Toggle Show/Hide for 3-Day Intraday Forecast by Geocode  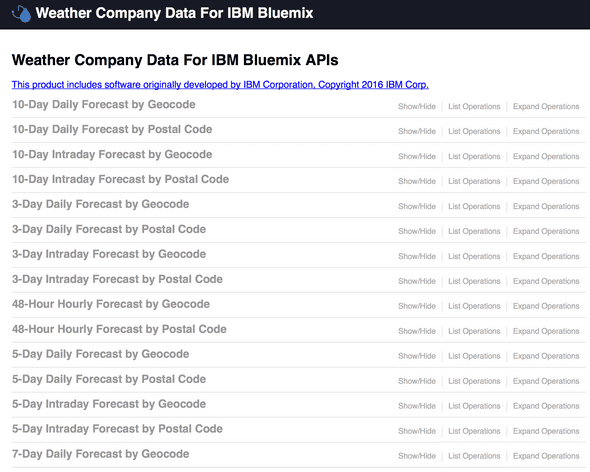(417, 256)
